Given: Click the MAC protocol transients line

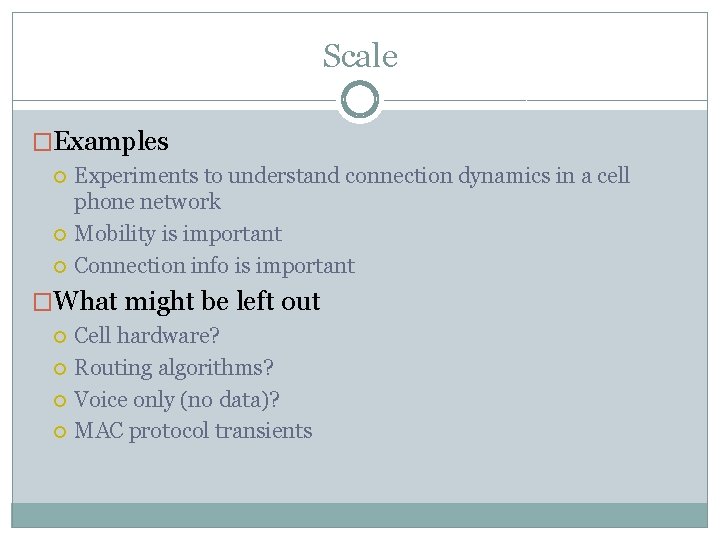Looking at the screenshot, I should tap(193, 432).
